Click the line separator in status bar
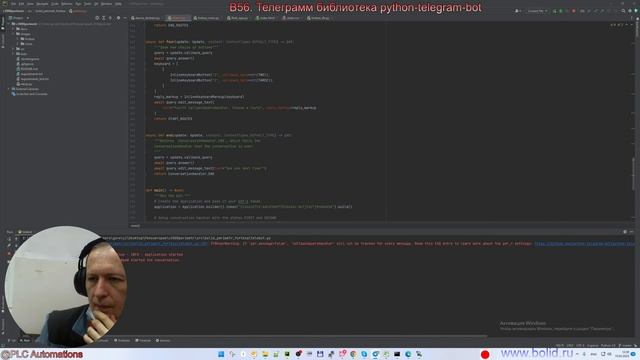 [x=570, y=346]
